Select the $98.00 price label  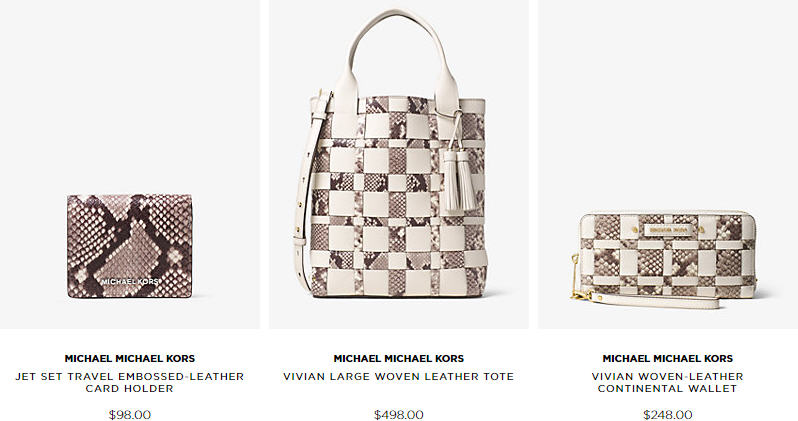(130, 414)
